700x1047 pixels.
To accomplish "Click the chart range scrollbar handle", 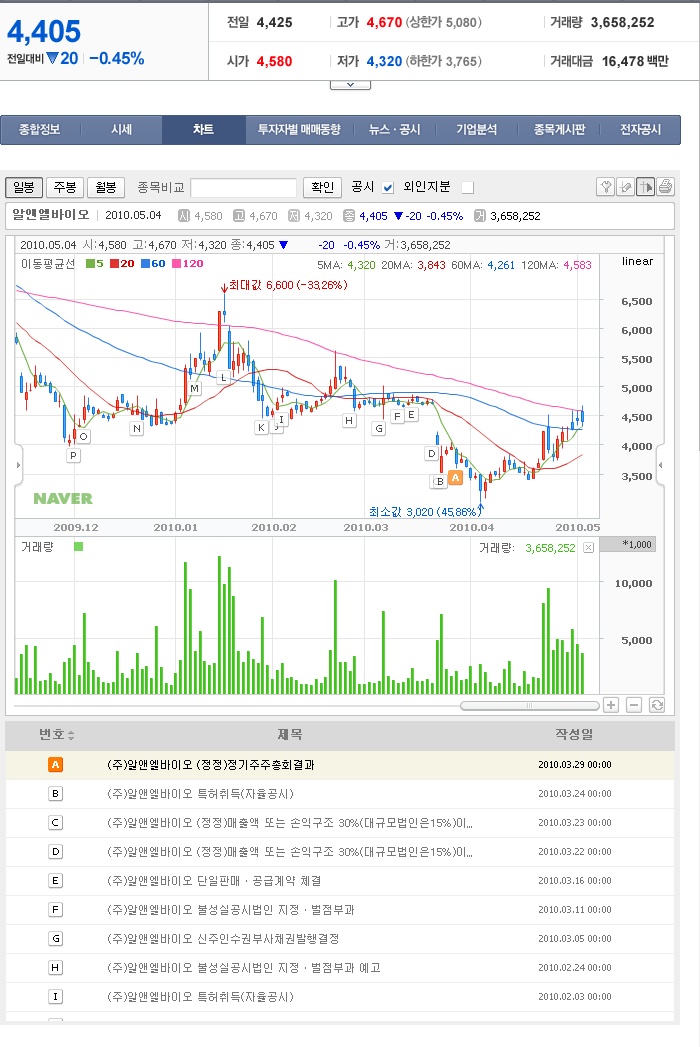I will pyautogui.click(x=530, y=706).
